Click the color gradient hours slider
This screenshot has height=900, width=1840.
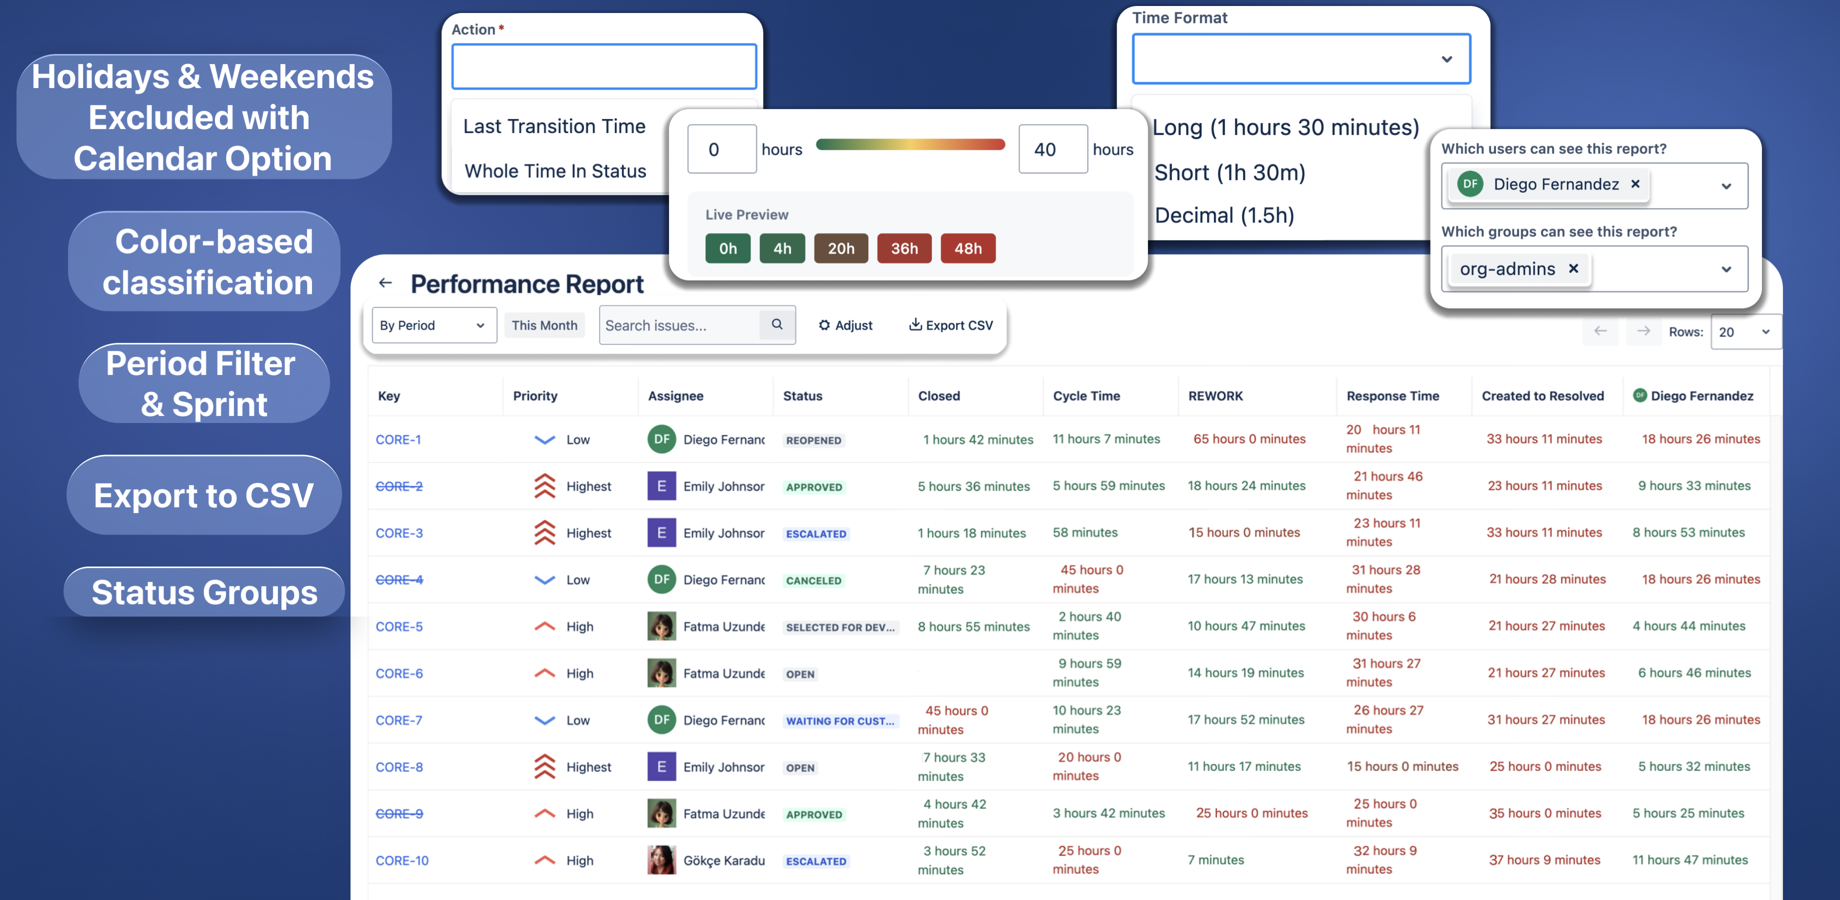coord(910,144)
